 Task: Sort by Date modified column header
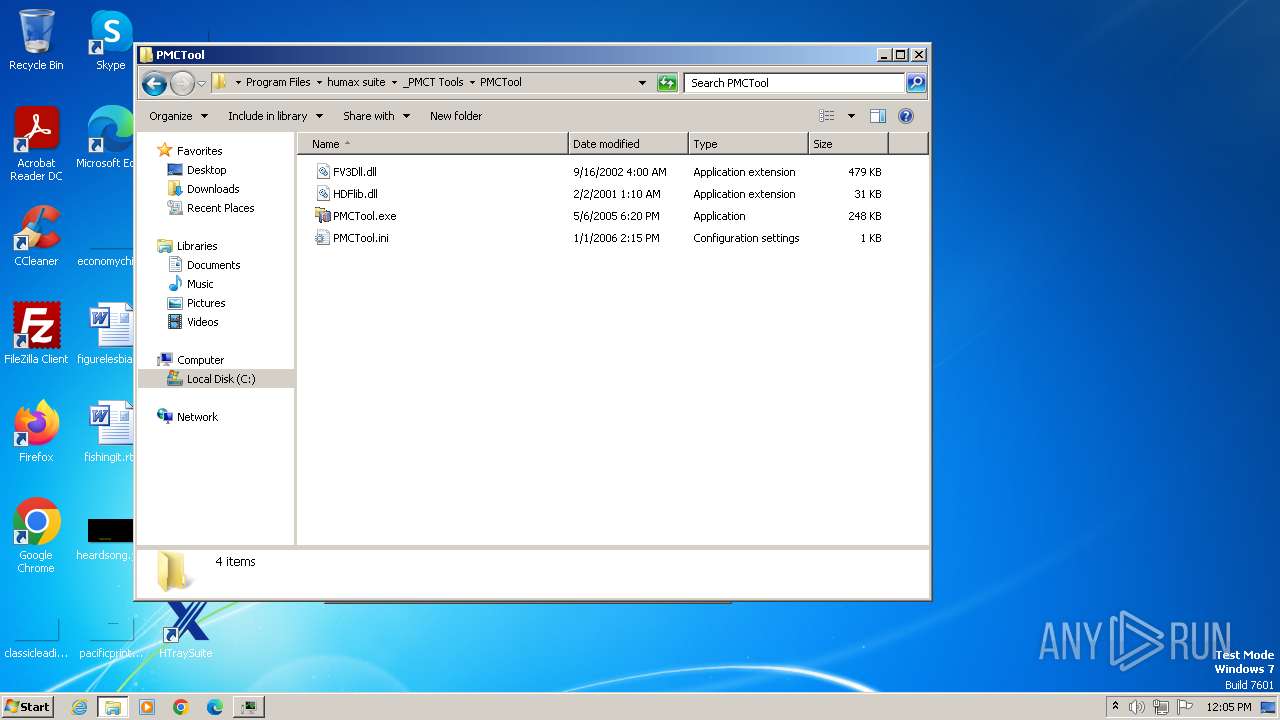[628, 144]
